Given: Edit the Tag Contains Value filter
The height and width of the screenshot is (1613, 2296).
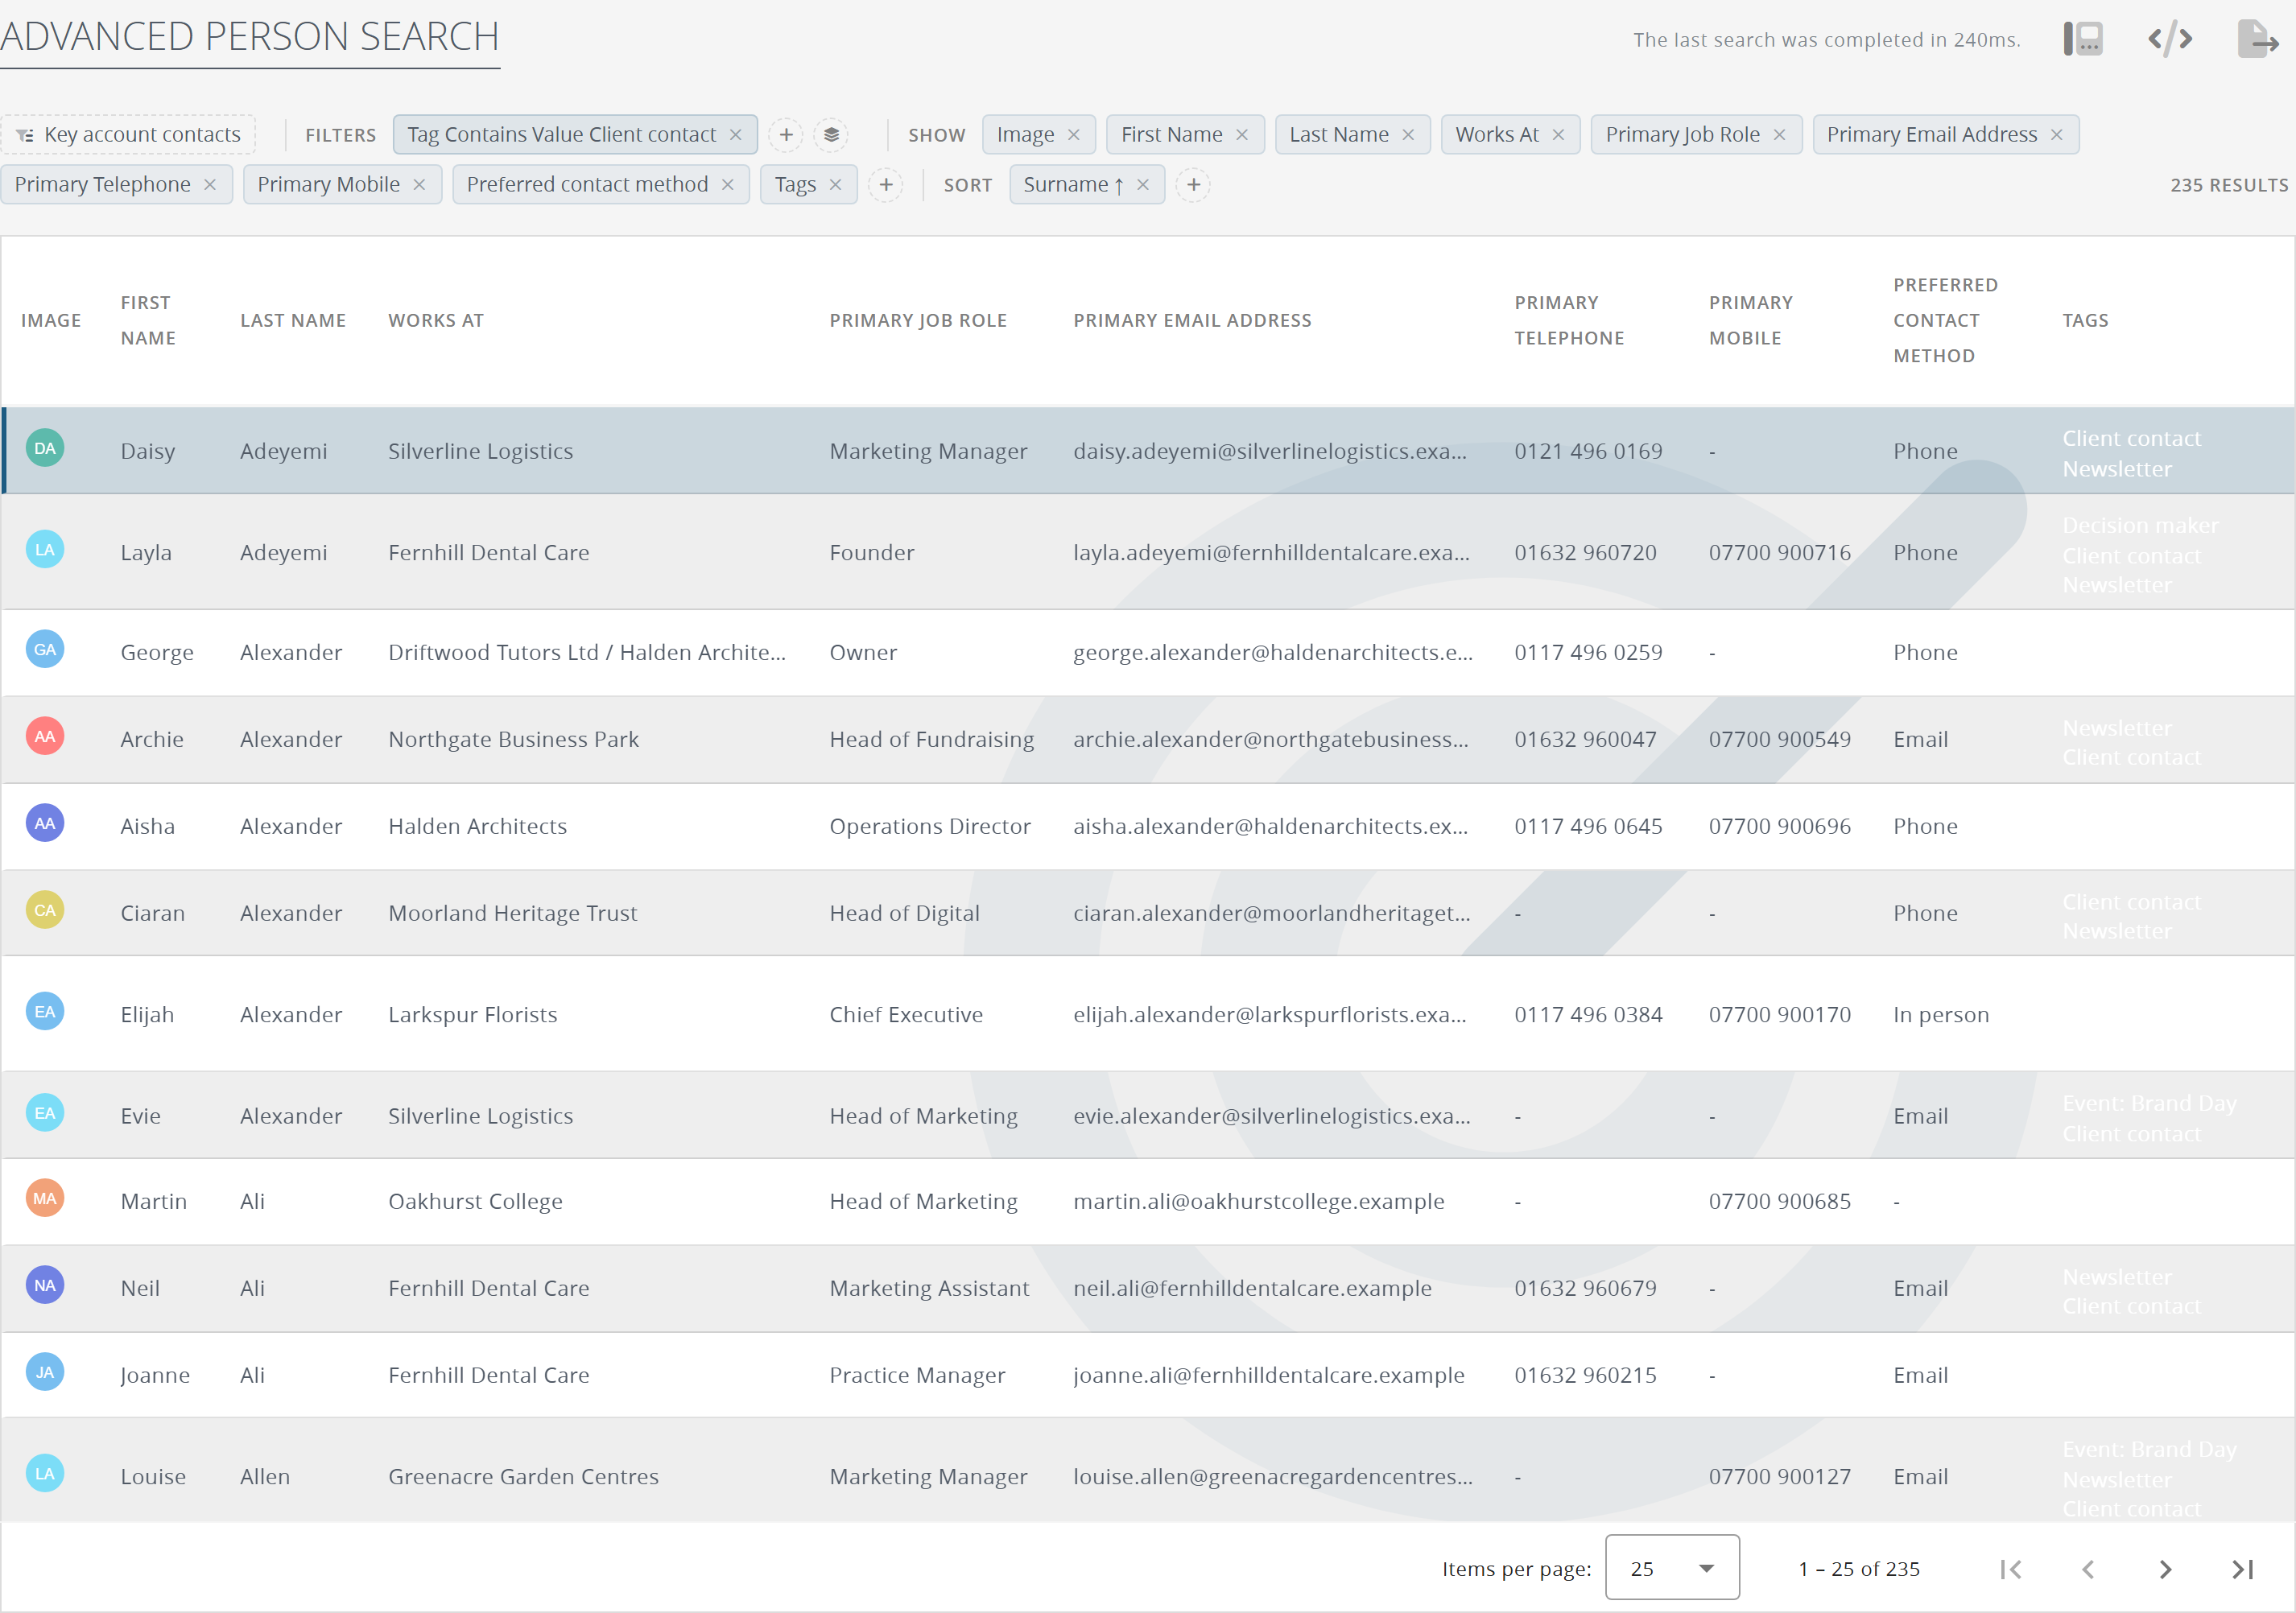Looking at the screenshot, I should click(x=561, y=134).
